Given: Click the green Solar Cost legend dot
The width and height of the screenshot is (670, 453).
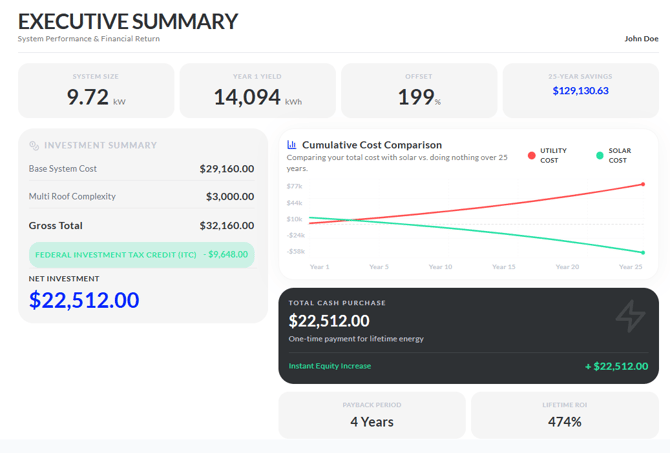Looking at the screenshot, I should pos(599,156).
